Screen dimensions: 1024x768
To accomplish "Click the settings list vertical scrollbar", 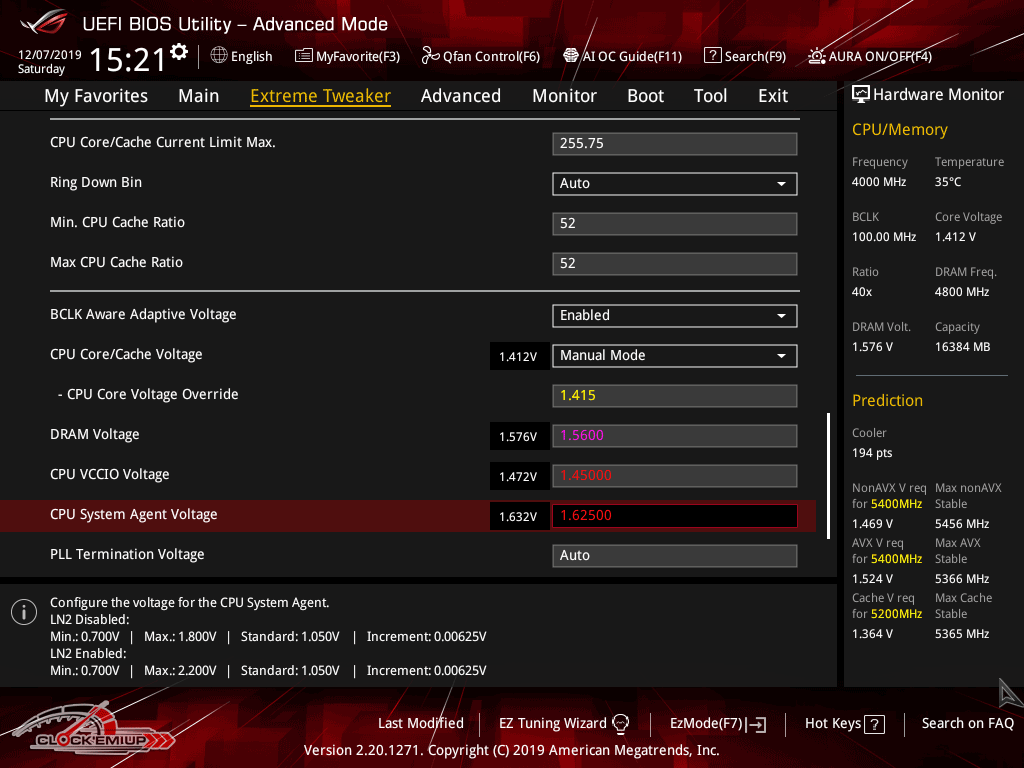I will tap(828, 475).
